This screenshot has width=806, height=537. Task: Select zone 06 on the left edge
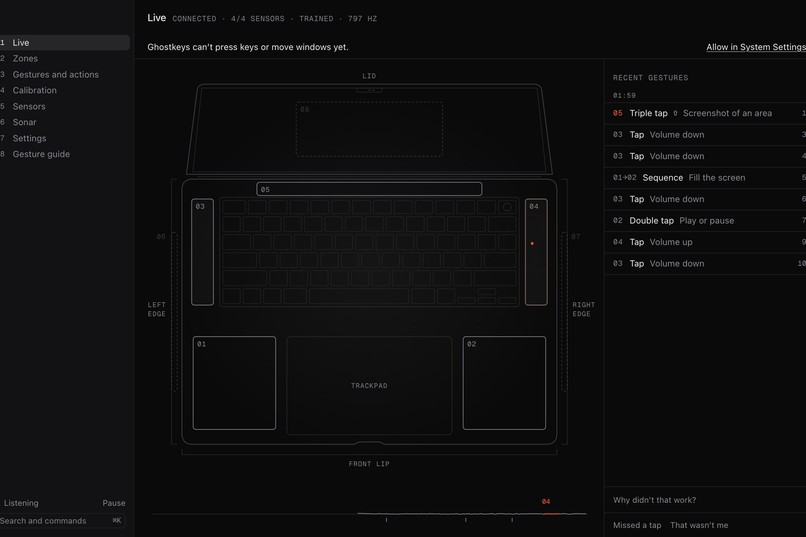174,311
